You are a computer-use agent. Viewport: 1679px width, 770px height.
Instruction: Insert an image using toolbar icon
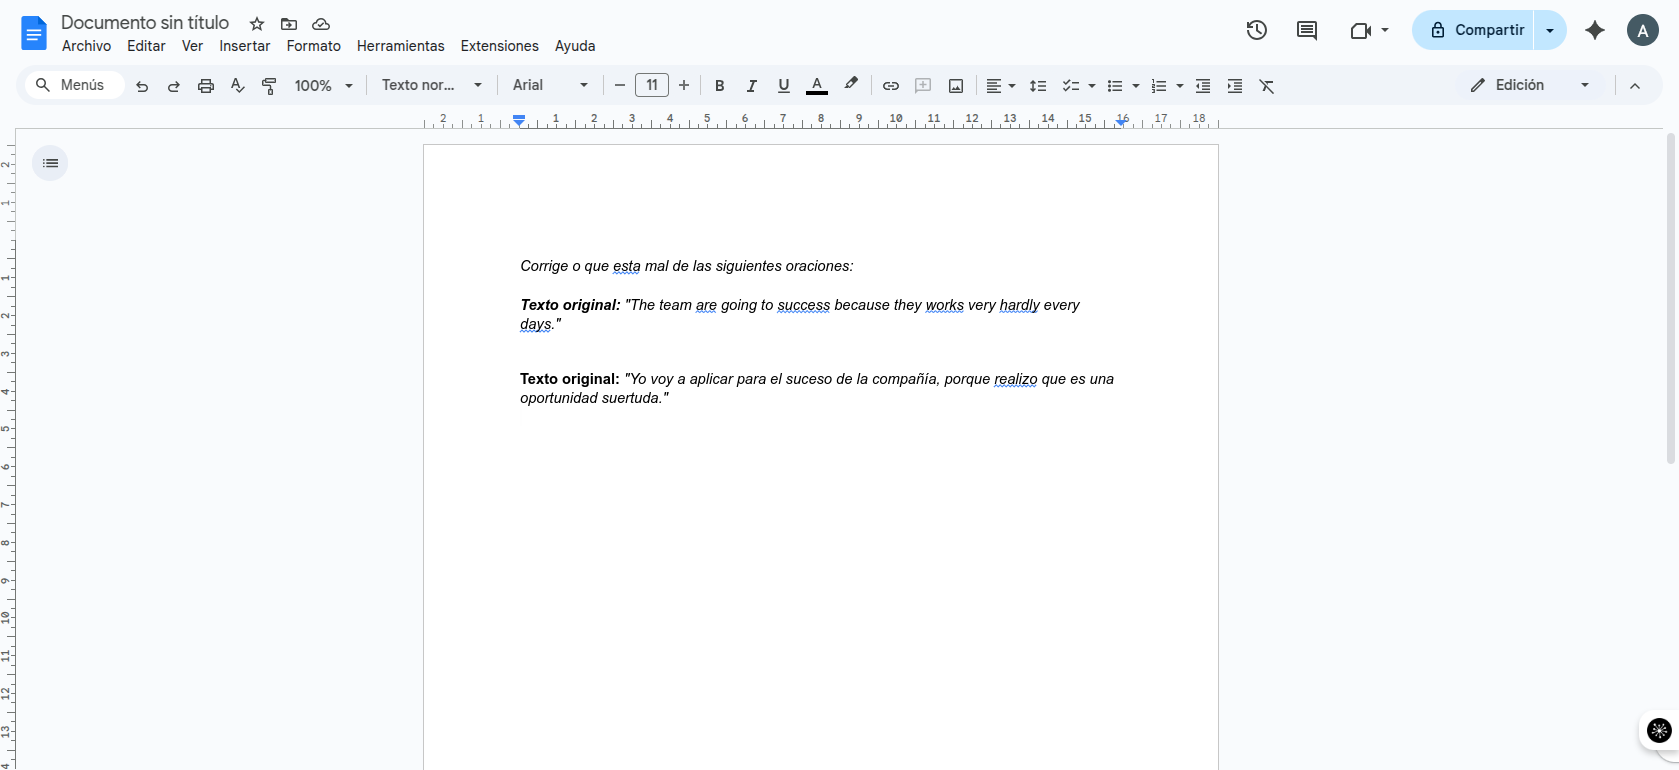956,86
